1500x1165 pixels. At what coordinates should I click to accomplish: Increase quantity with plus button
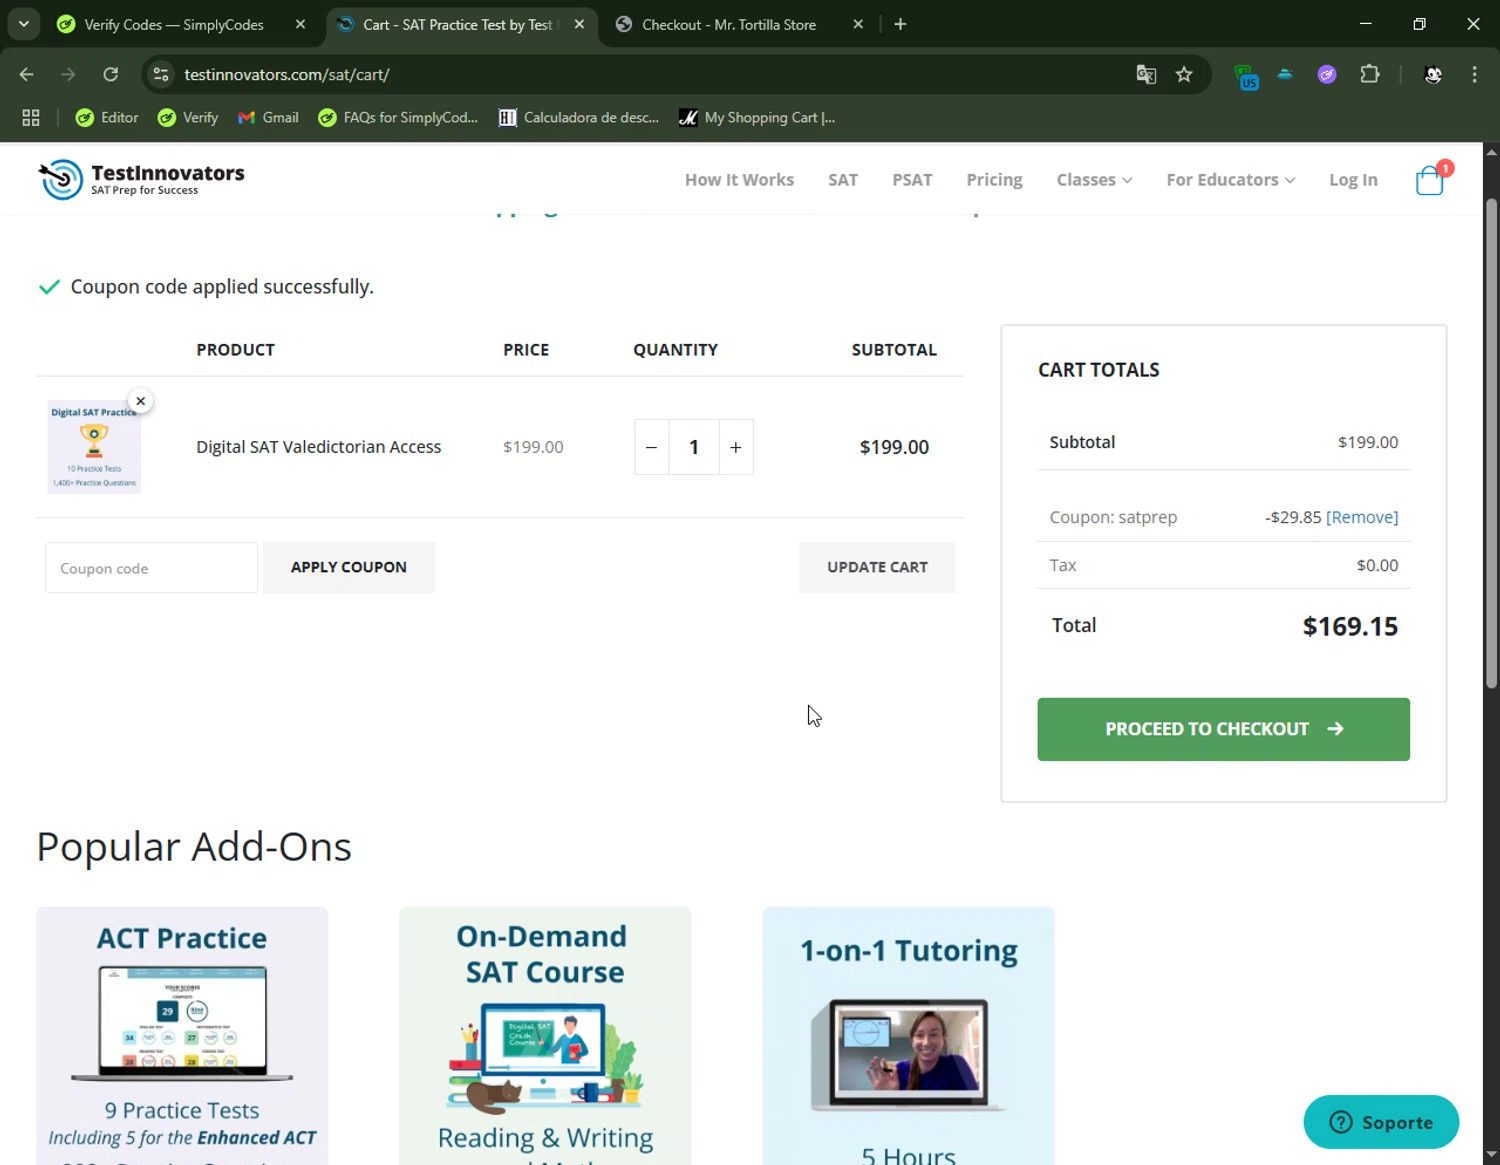(736, 447)
